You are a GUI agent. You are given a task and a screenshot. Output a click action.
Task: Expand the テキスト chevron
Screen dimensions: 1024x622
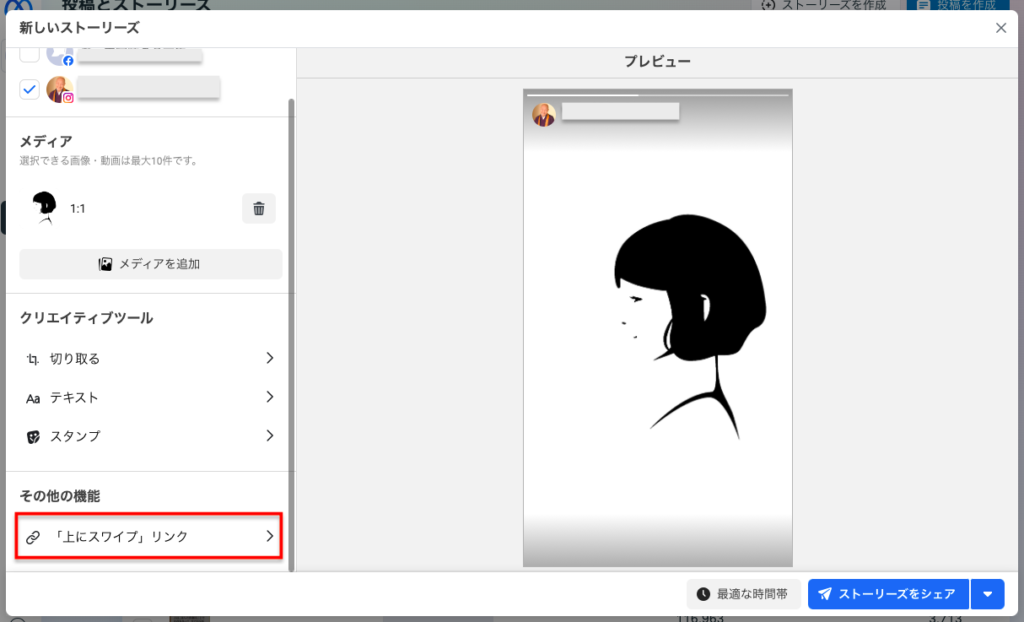(270, 397)
